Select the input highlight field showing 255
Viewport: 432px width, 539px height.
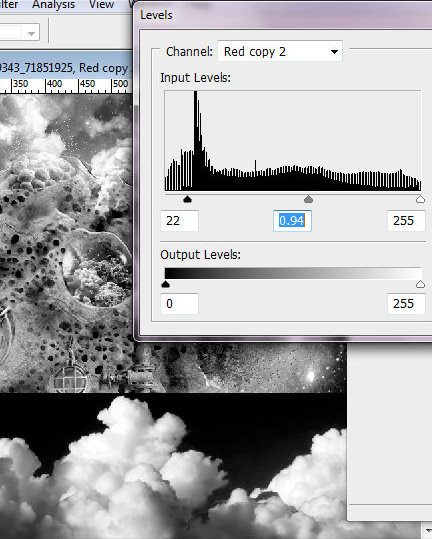[406, 221]
